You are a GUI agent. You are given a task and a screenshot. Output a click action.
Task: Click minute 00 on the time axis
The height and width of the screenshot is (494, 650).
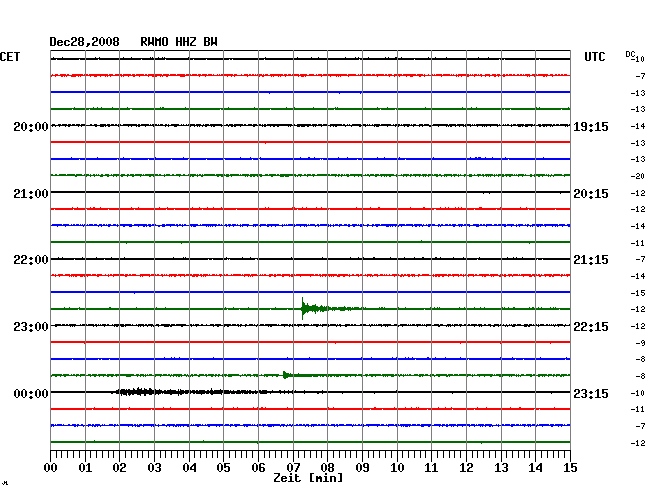pos(51,467)
